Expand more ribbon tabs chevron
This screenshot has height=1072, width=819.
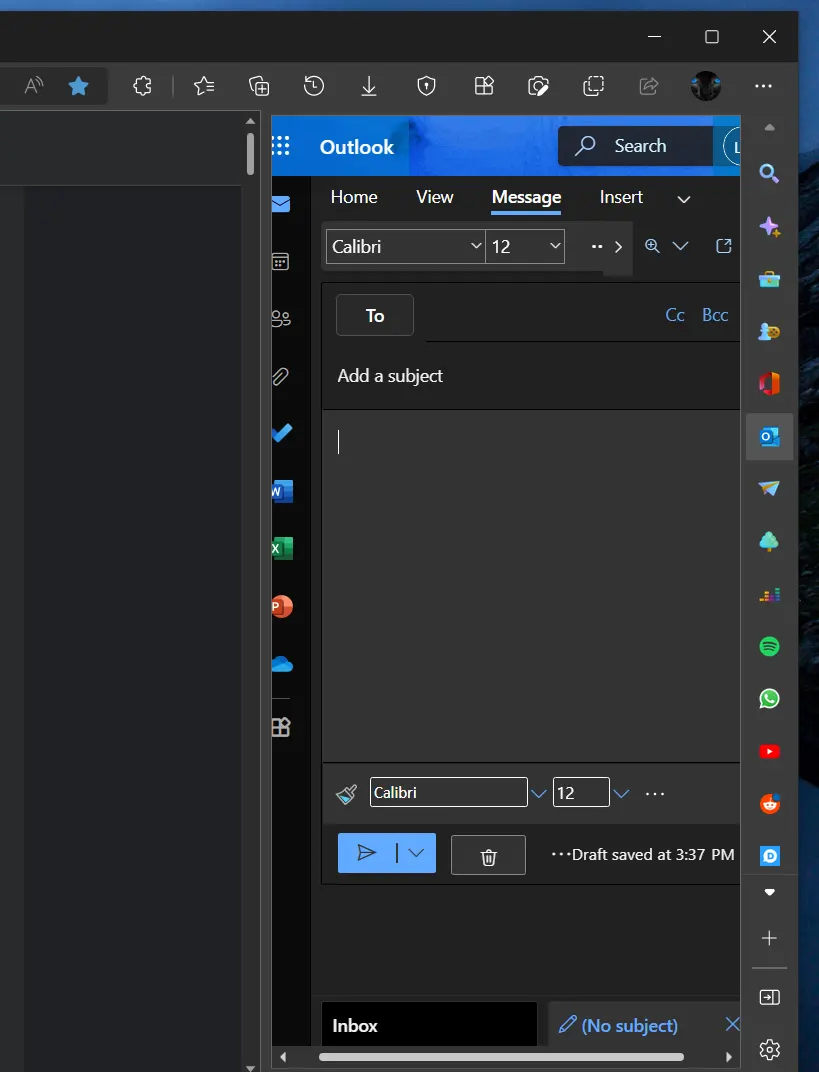tap(684, 199)
